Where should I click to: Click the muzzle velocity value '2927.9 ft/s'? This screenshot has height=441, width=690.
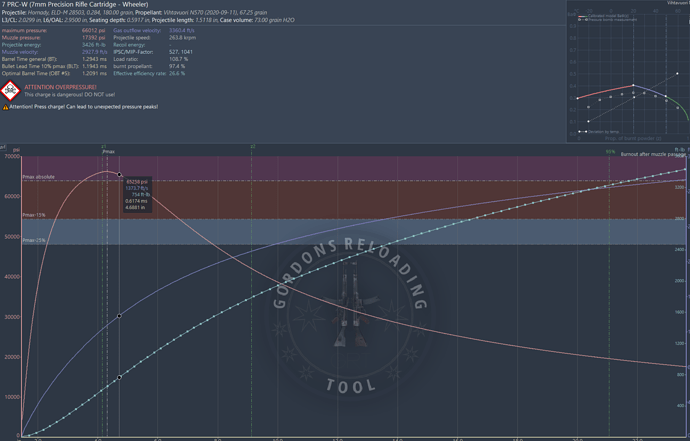point(95,52)
